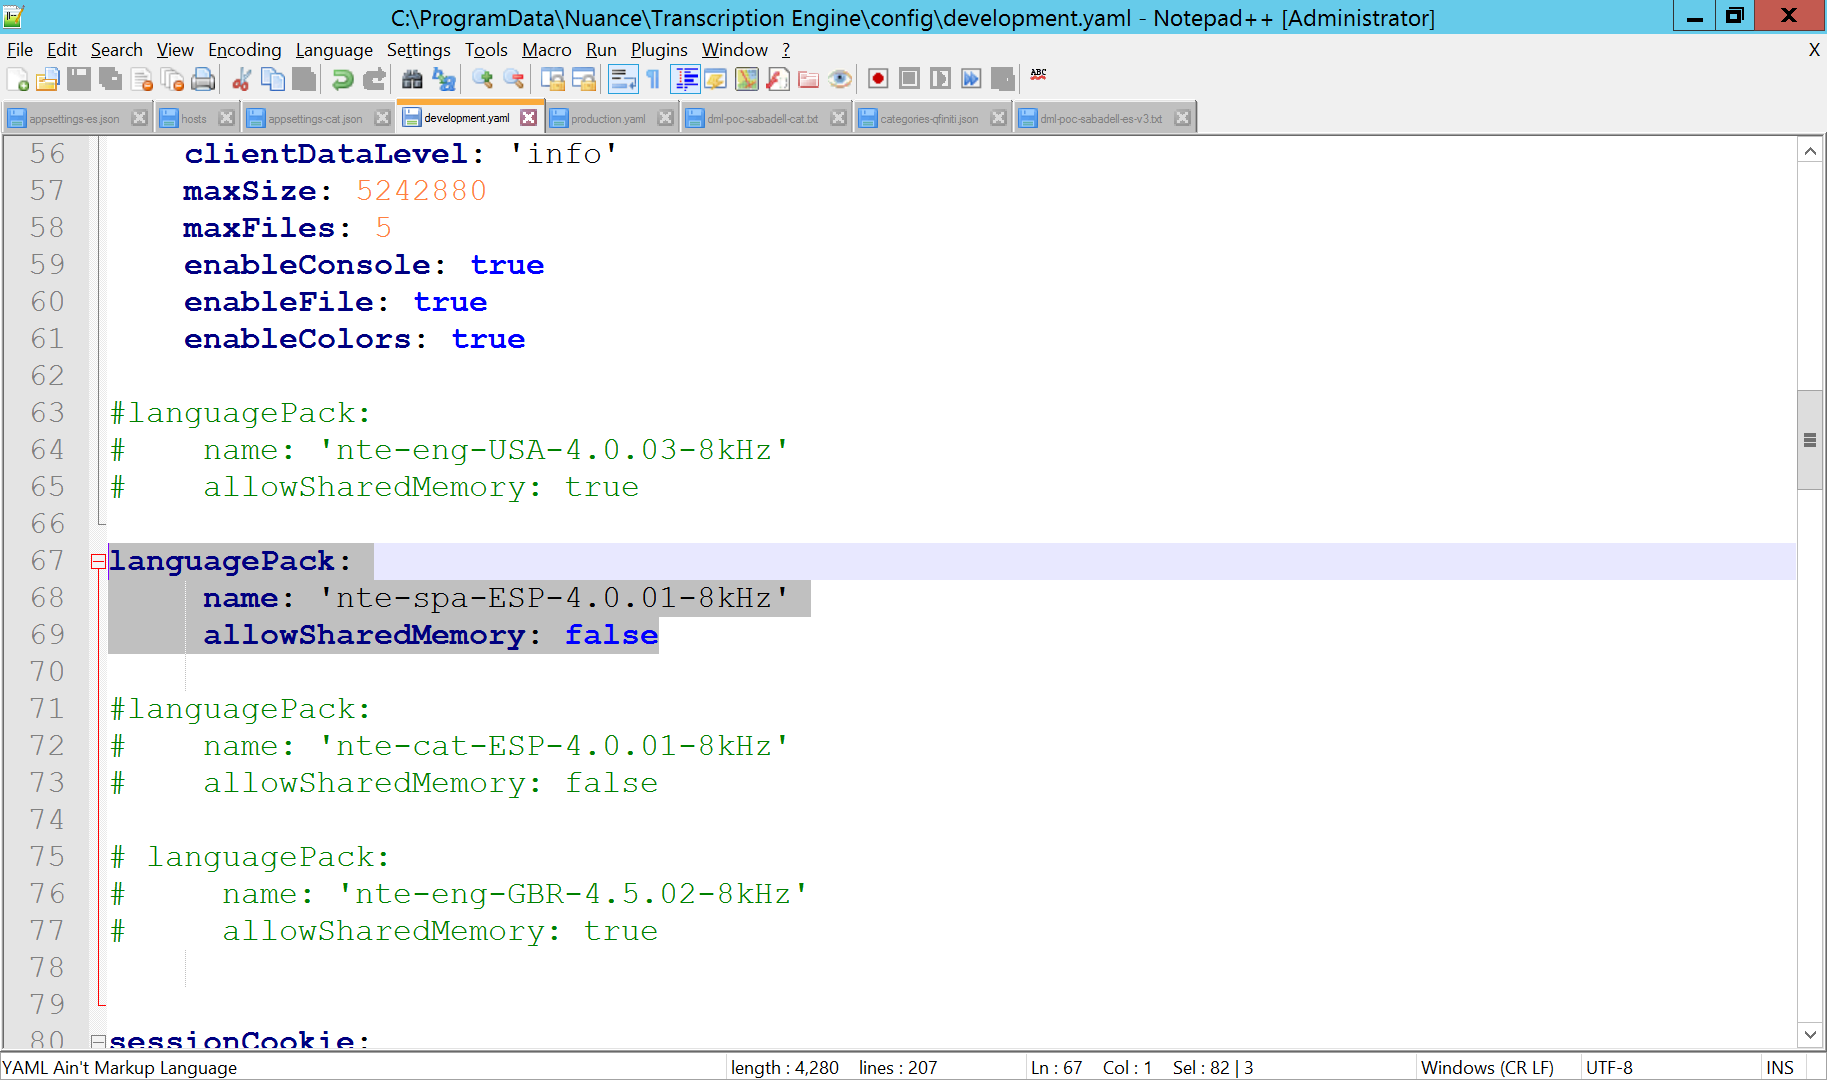Open the Language menu
The width and height of the screenshot is (1827, 1080).
click(334, 49)
